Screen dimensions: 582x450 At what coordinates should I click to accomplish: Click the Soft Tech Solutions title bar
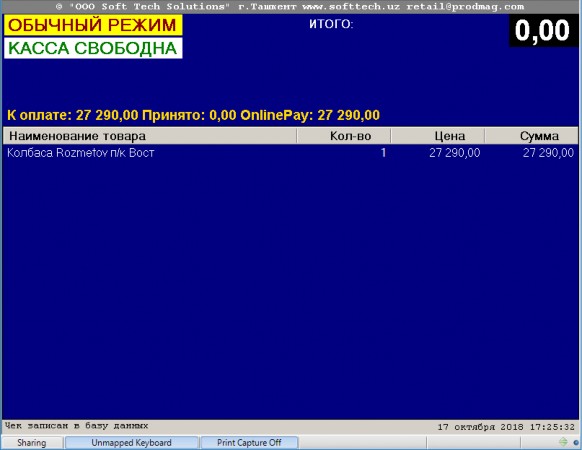291,7
